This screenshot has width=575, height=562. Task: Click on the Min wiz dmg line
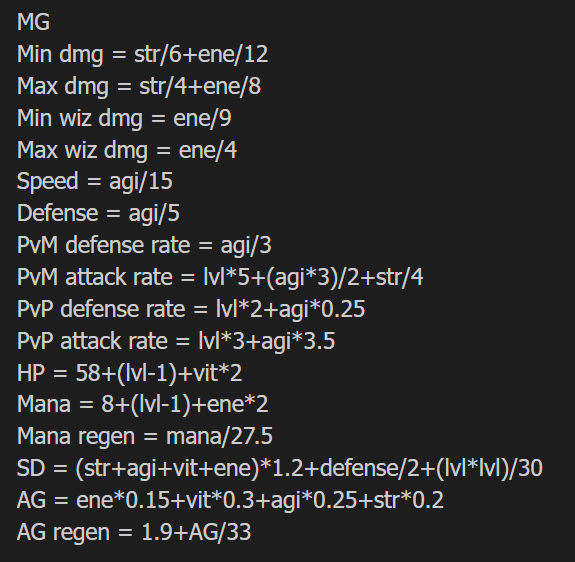[x=124, y=118]
